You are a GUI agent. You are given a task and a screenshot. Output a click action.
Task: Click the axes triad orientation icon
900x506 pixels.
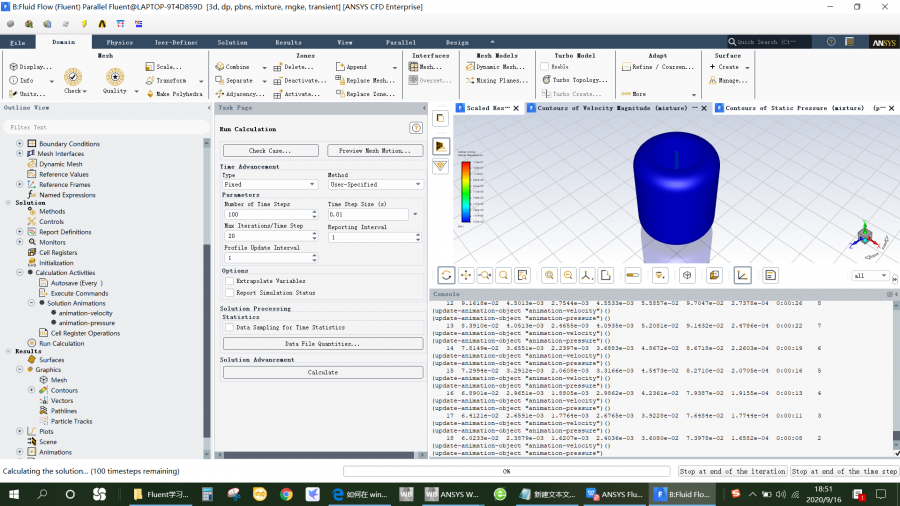click(588, 275)
